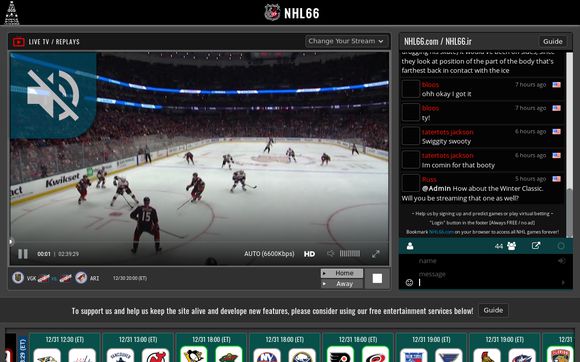The width and height of the screenshot is (580, 362).
Task: Open the AUTO (6600Kbps) quality selector
Action: tap(269, 254)
